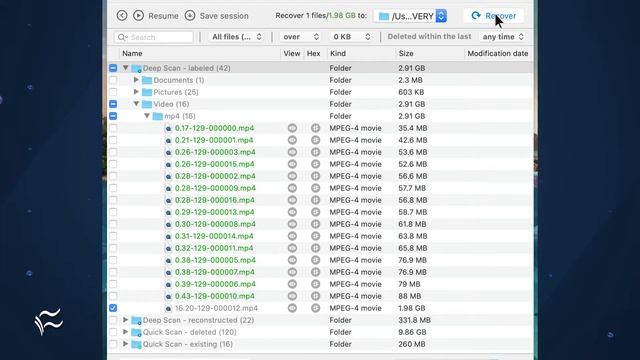Click the View column header
The height and width of the screenshot is (360, 640).
pos(292,53)
